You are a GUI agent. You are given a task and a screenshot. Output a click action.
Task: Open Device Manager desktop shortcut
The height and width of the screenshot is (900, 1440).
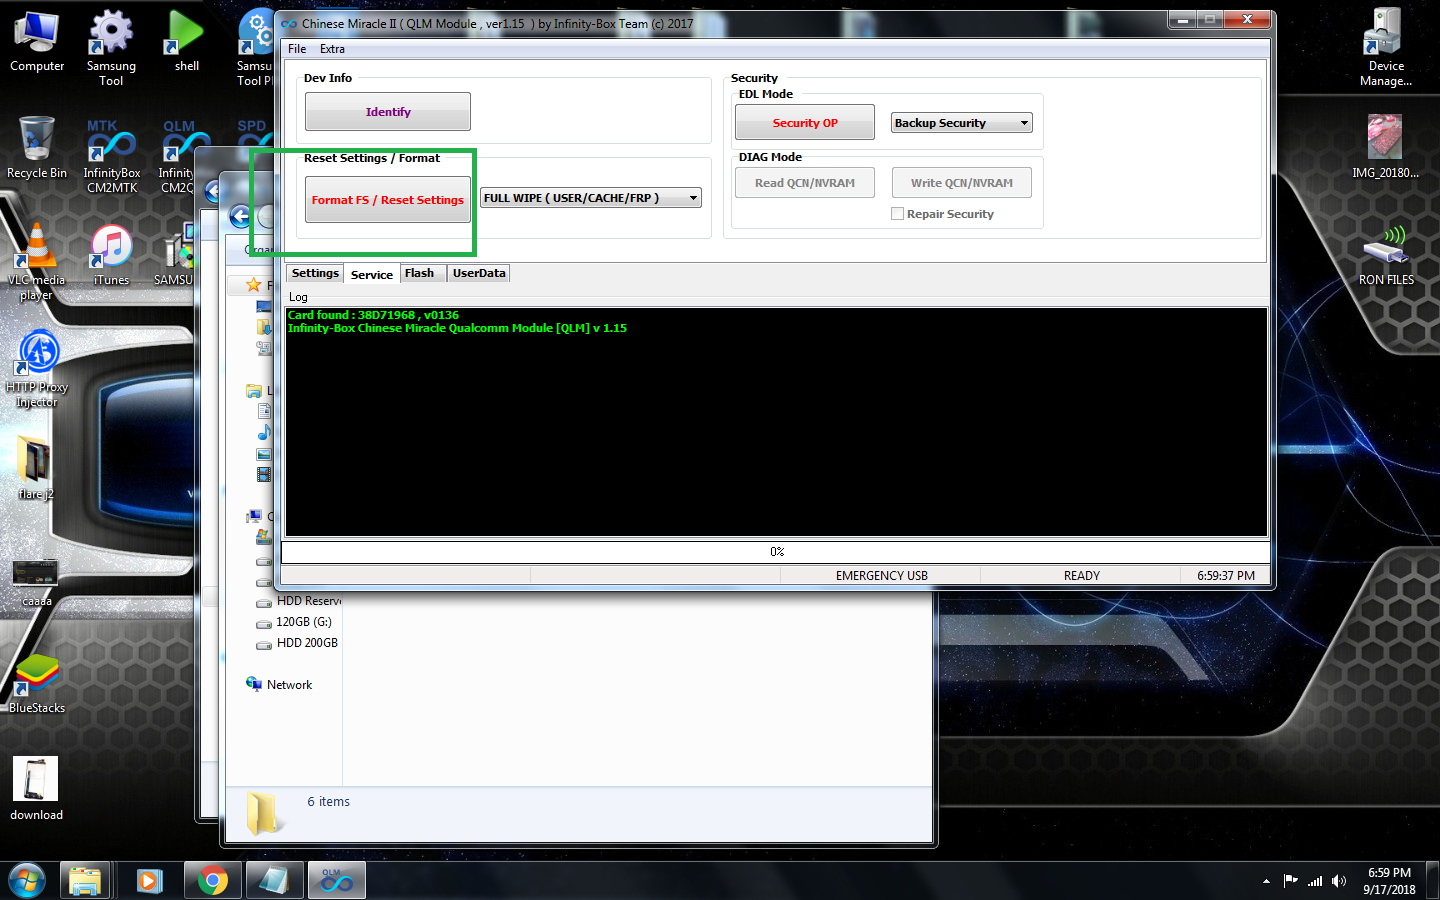(1386, 48)
